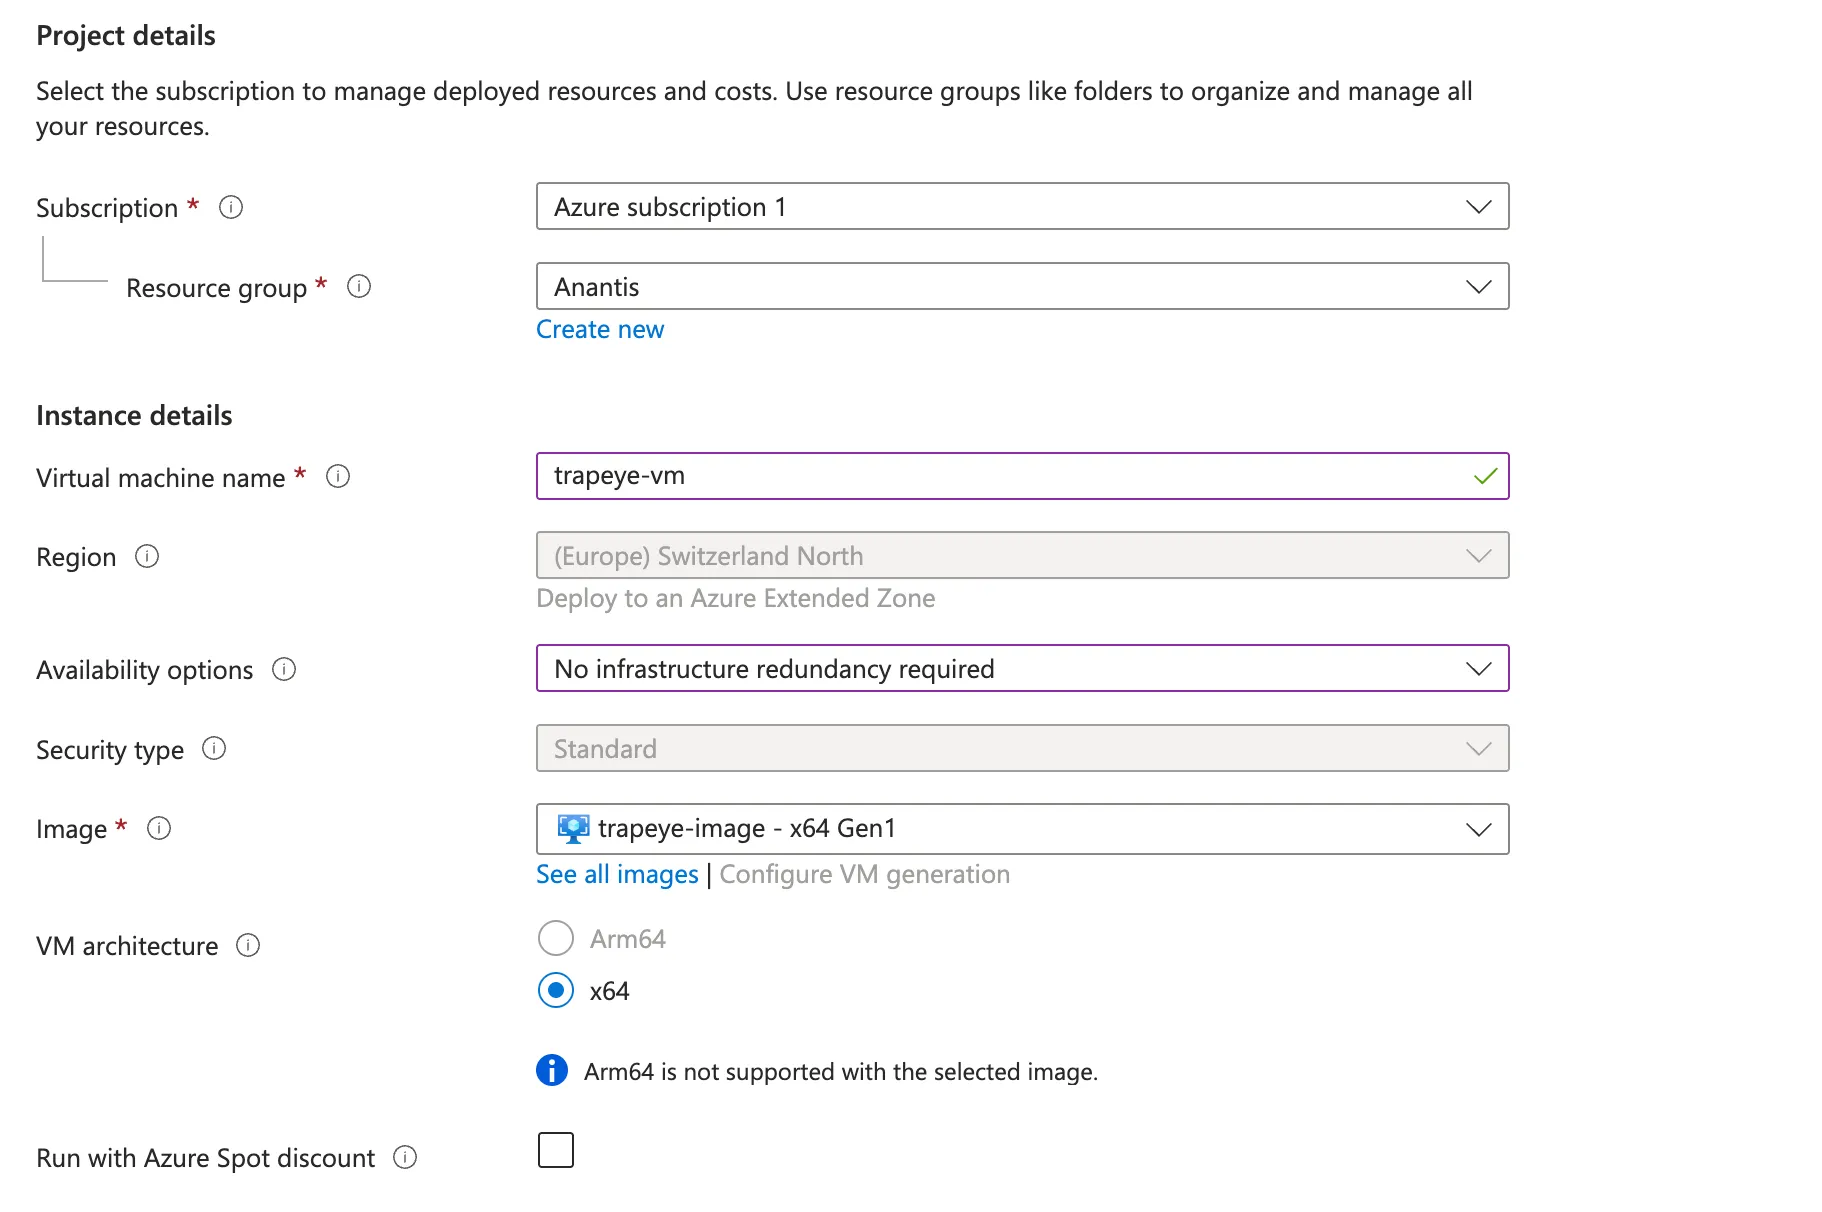Click the Arm64 not supported info icon
Screen dimensions: 1822x1212
549,1070
